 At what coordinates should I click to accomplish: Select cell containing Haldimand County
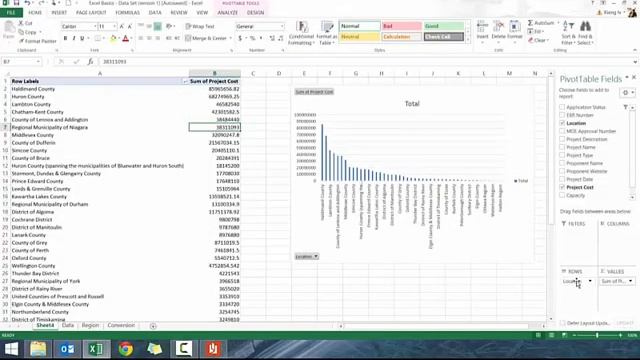(99, 89)
